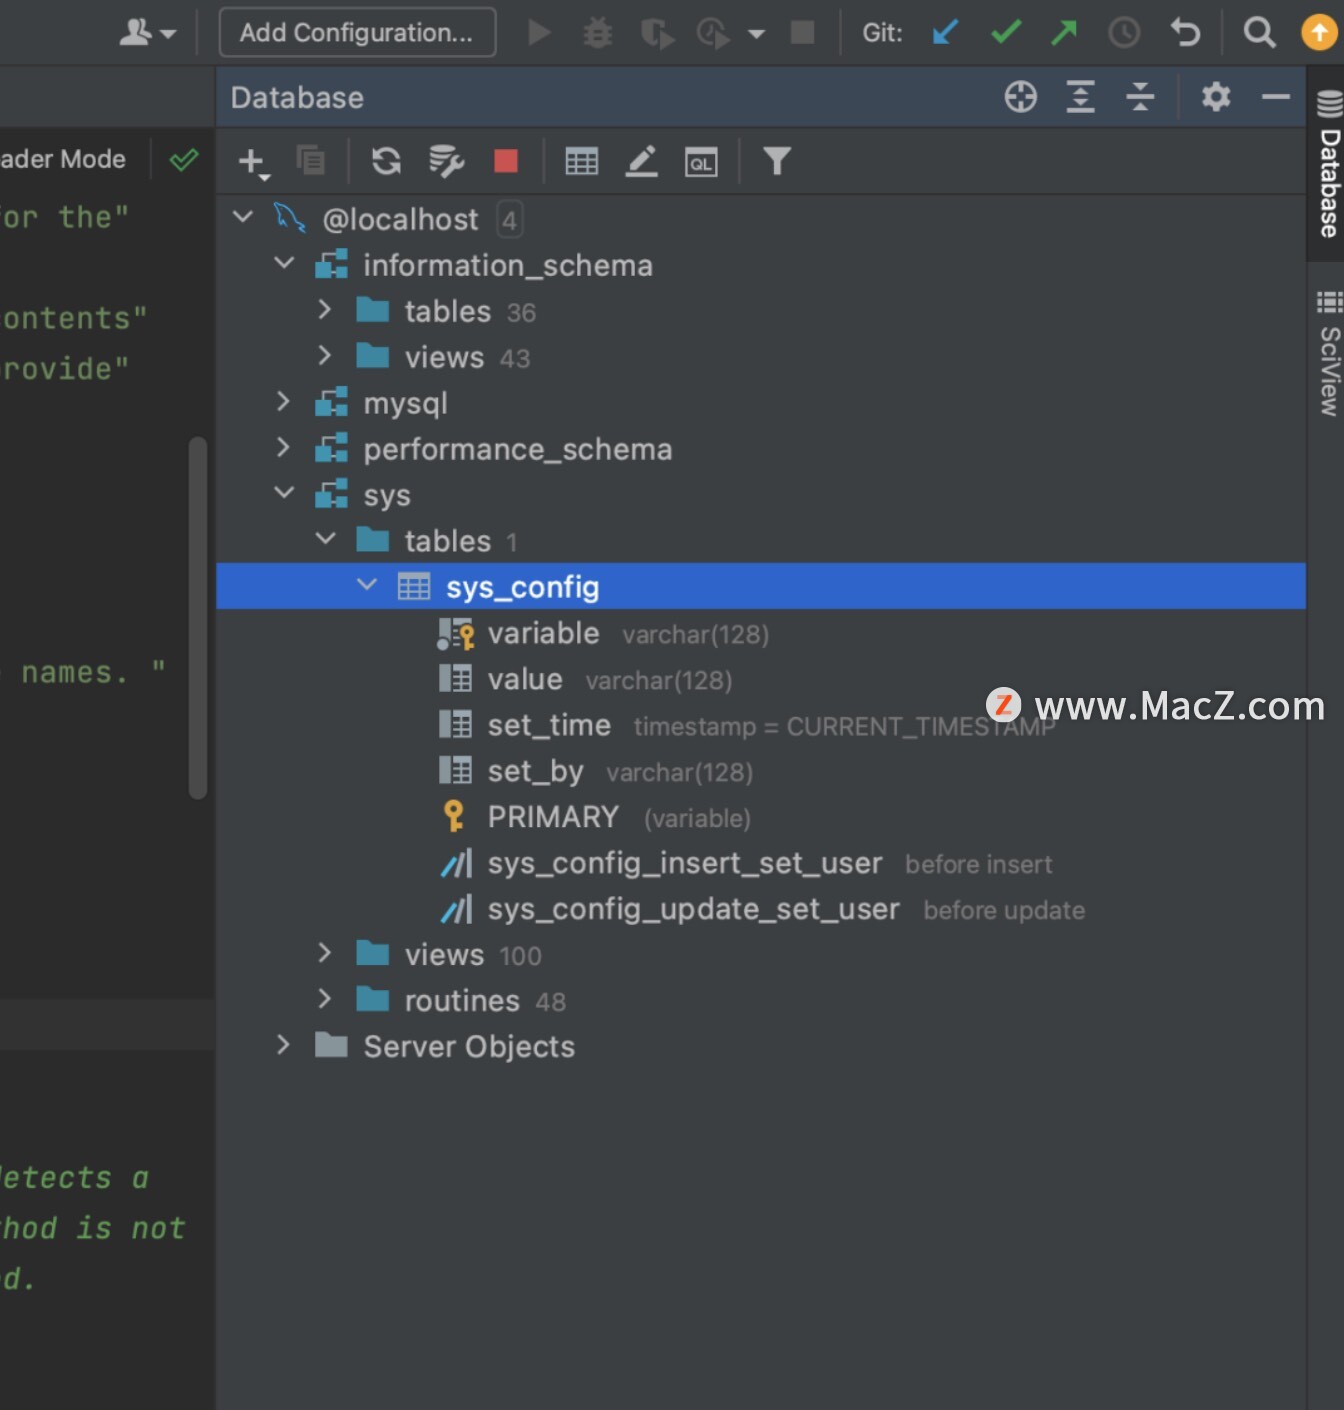The width and height of the screenshot is (1344, 1410).
Task: Refresh the database connection
Action: pyautogui.click(x=386, y=160)
